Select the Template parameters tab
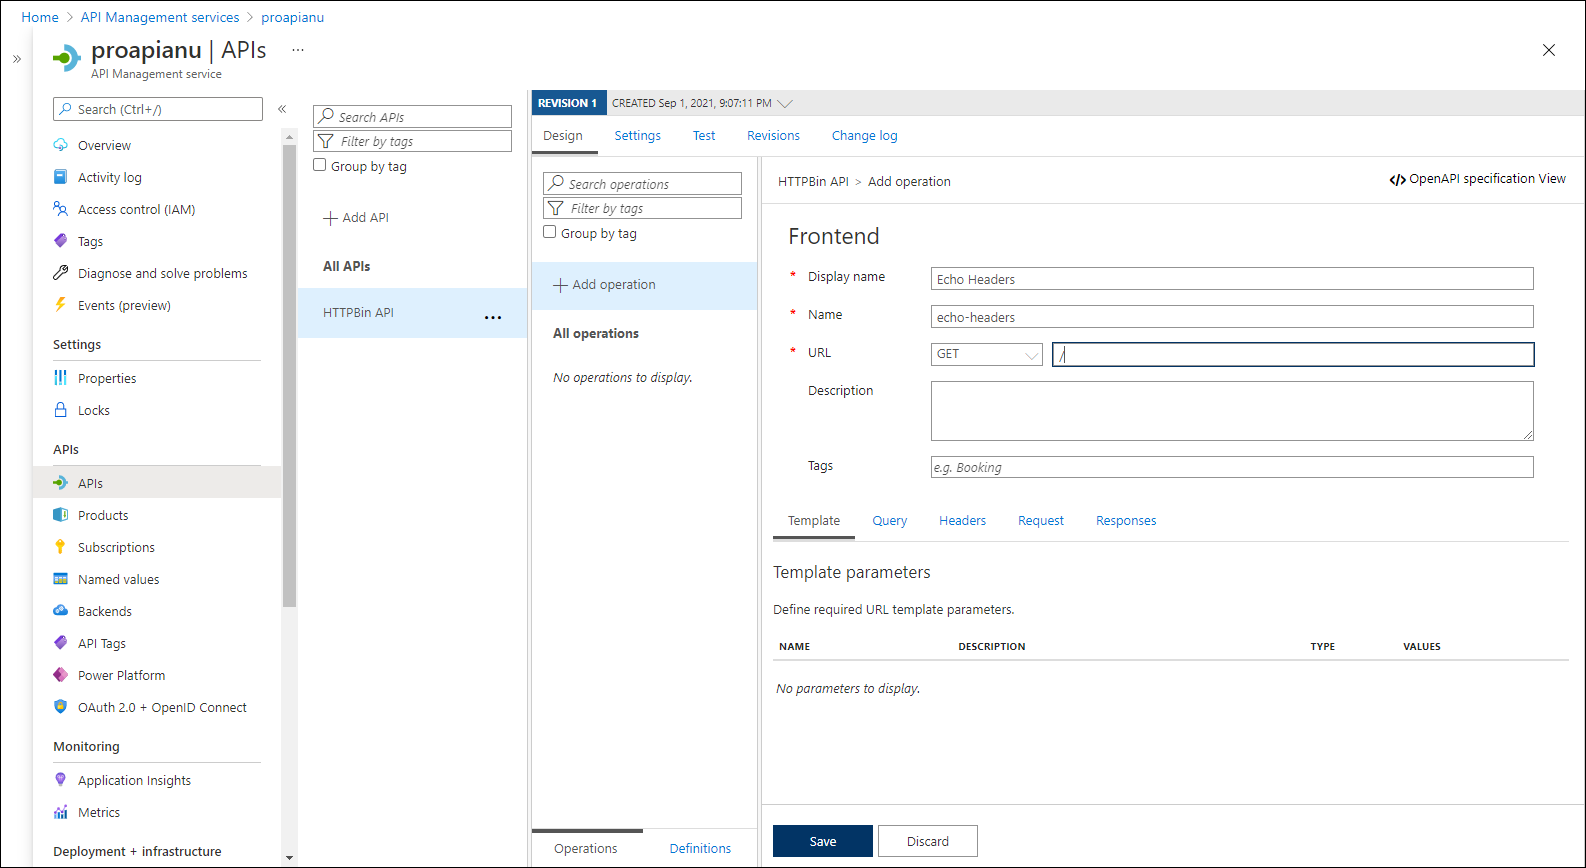Viewport: 1586px width, 868px height. click(814, 521)
